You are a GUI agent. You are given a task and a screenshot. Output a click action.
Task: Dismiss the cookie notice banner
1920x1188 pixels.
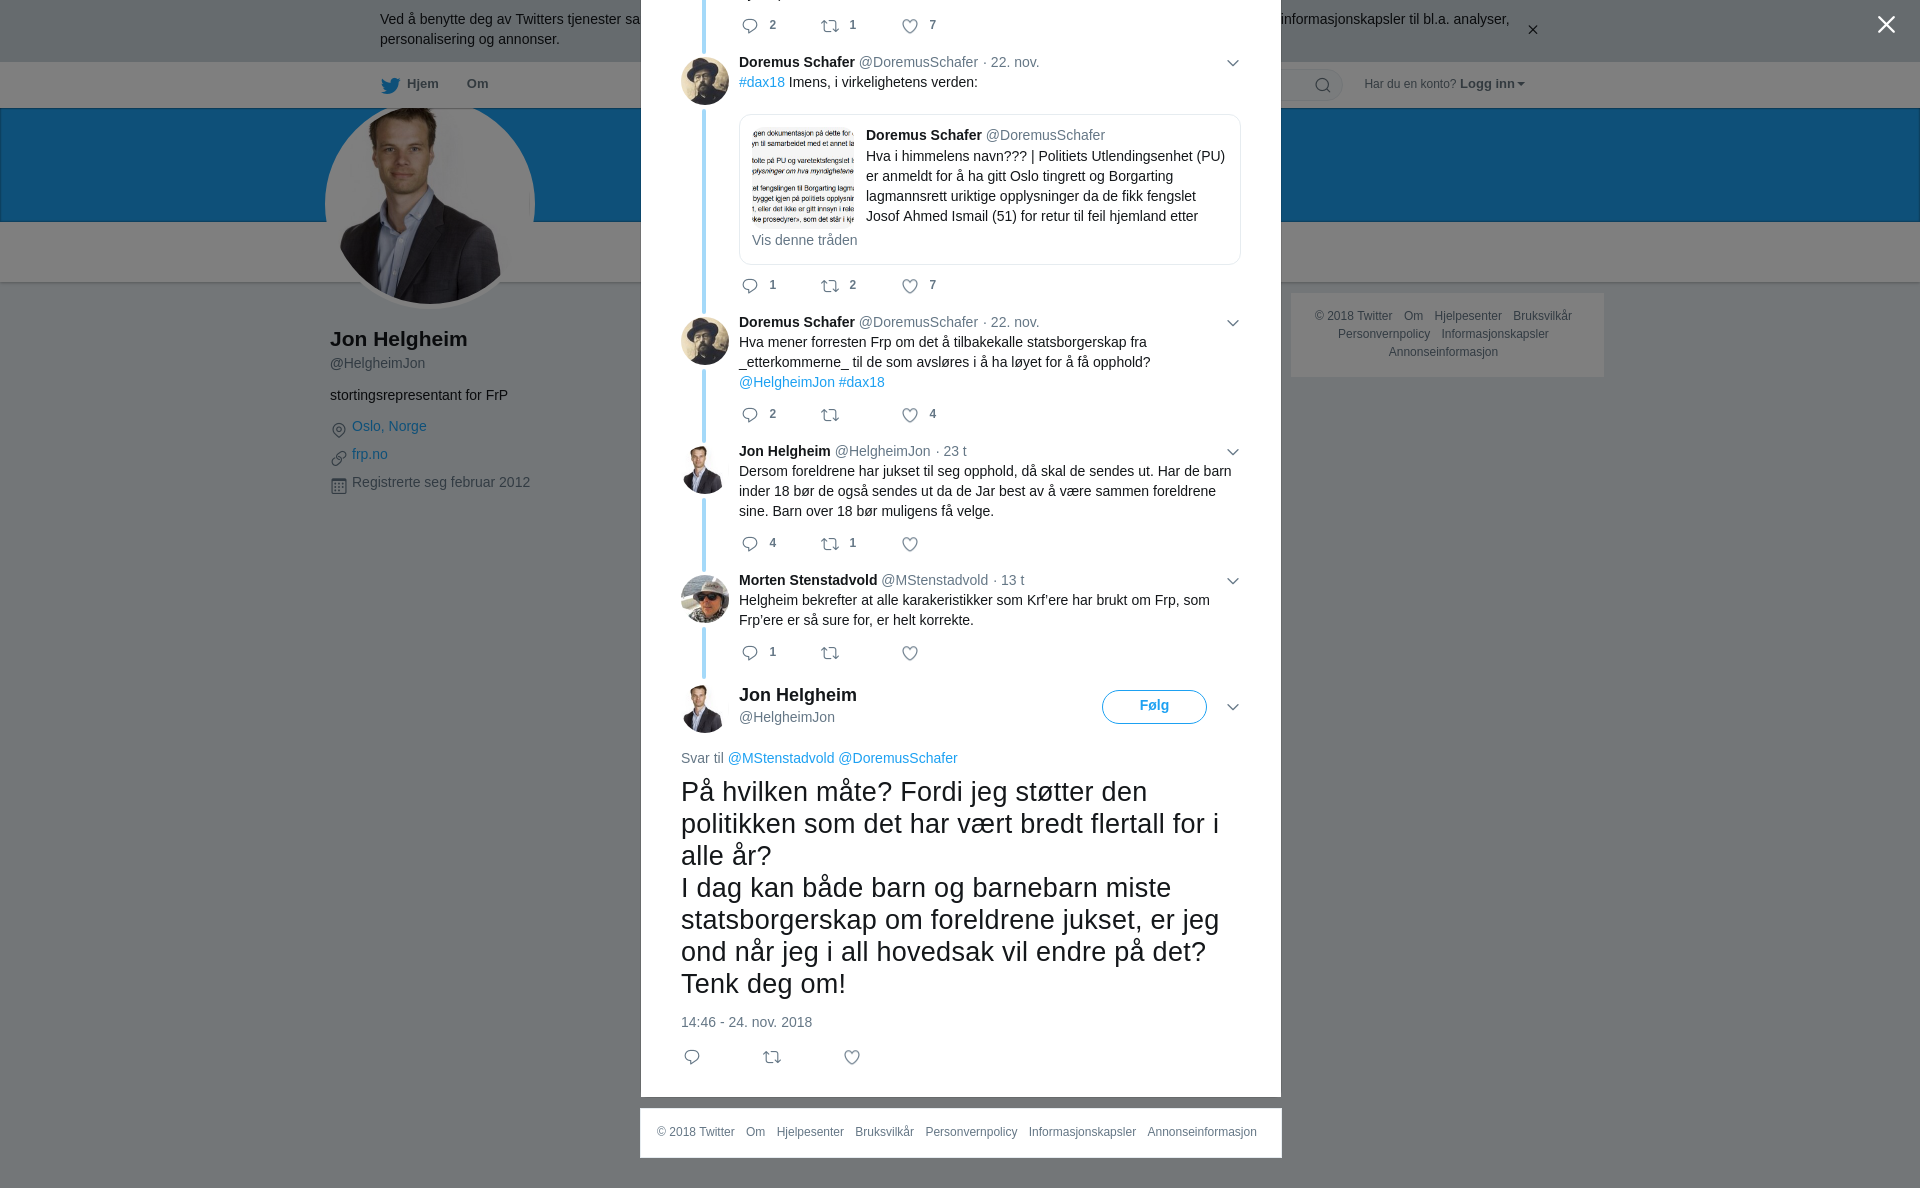pyautogui.click(x=1532, y=30)
